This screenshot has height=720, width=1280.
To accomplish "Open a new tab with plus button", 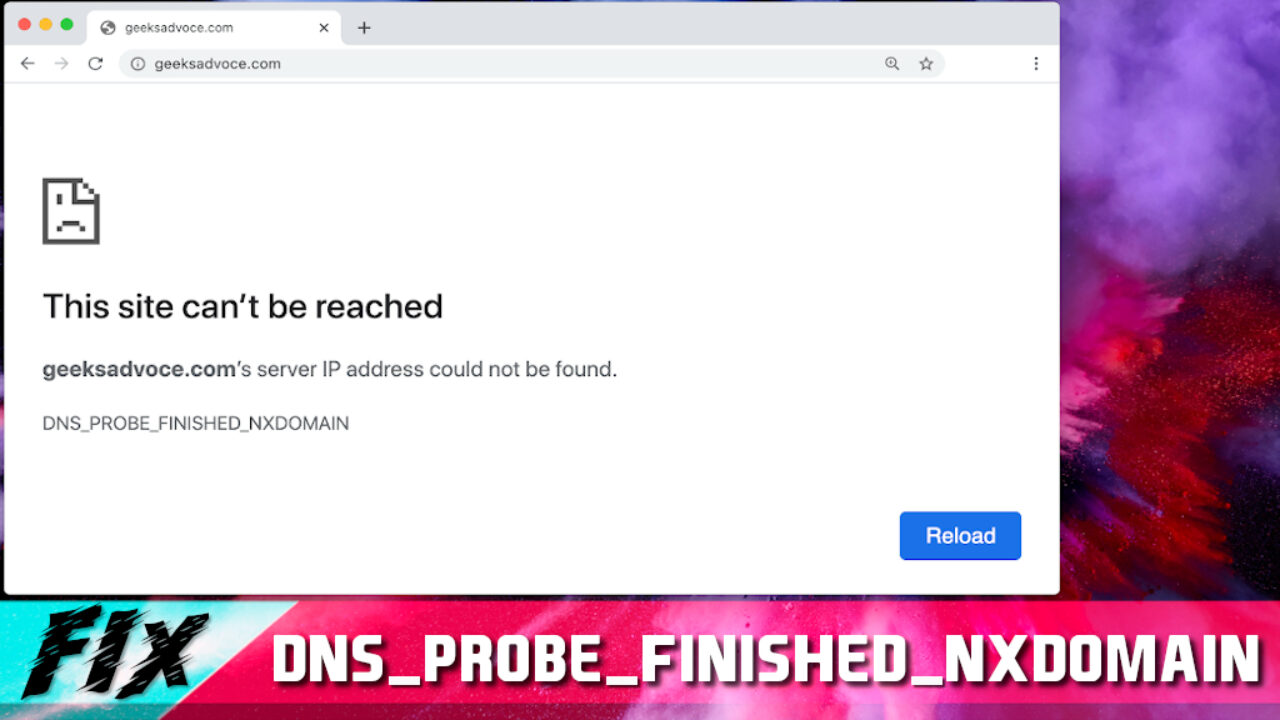I will pos(364,28).
